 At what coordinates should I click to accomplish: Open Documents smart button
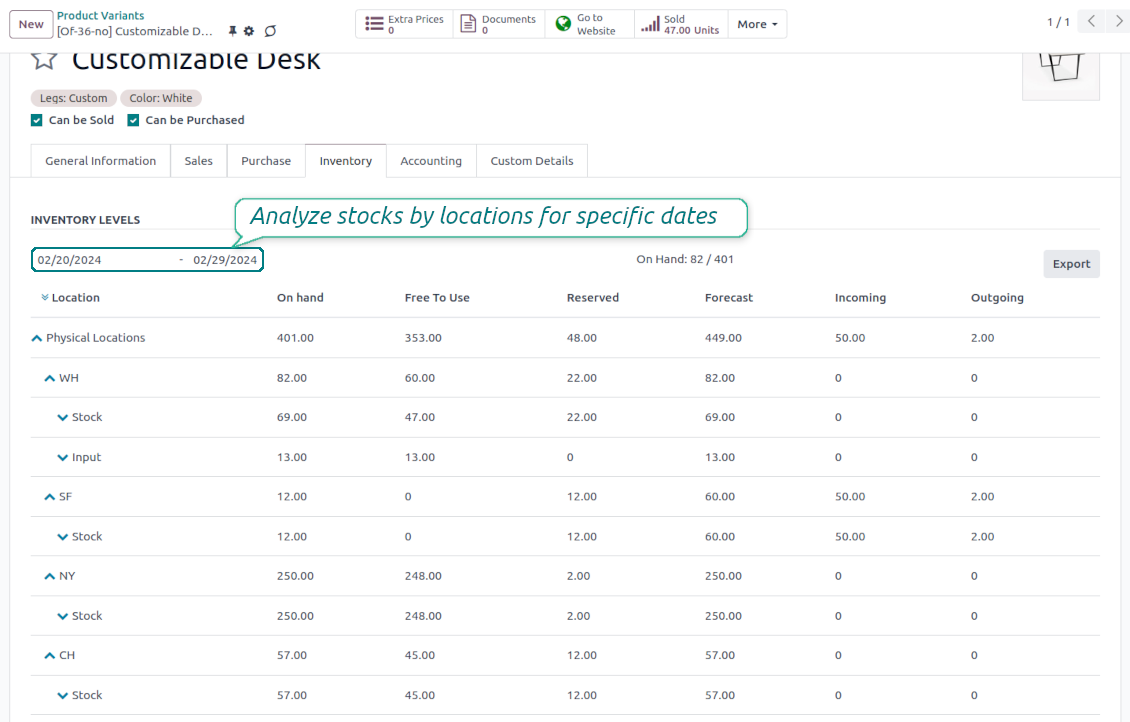498,25
